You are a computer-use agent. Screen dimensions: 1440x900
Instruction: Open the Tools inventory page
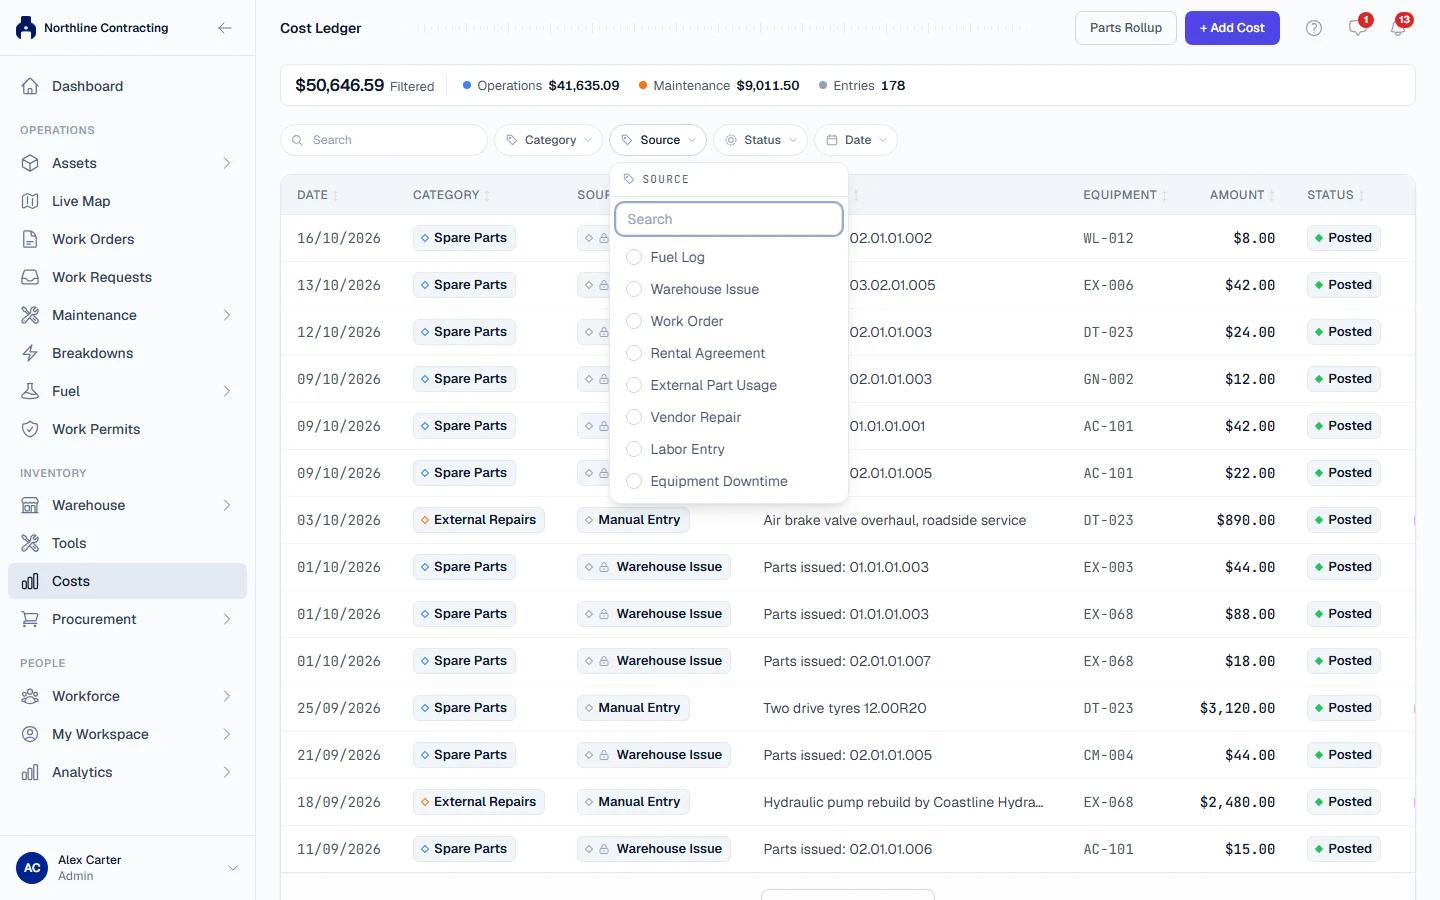[x=127, y=543]
